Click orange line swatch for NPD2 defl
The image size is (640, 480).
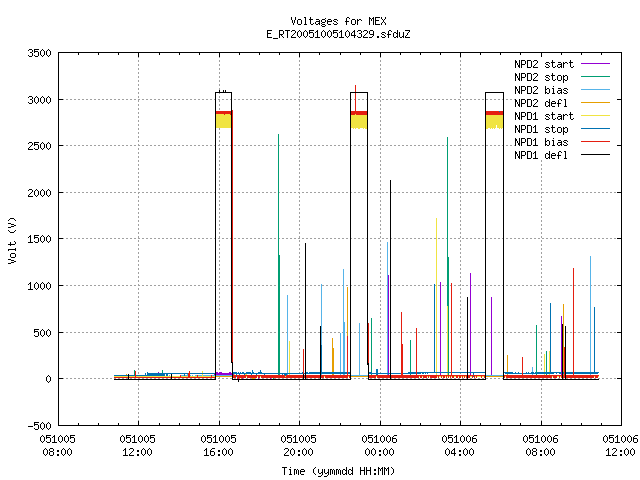point(595,103)
